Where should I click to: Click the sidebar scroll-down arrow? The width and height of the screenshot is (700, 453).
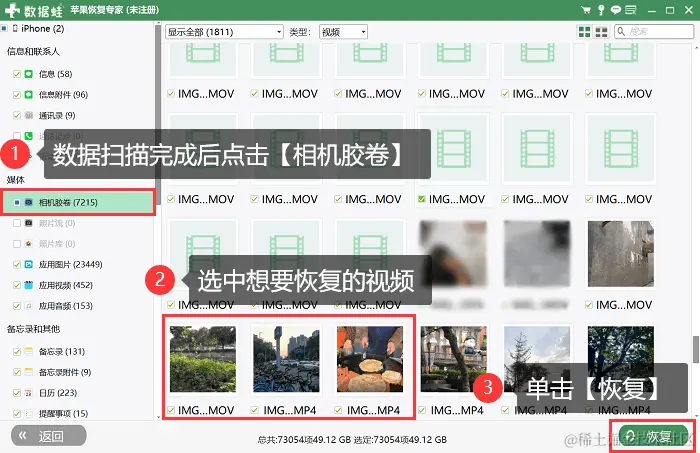point(158,417)
